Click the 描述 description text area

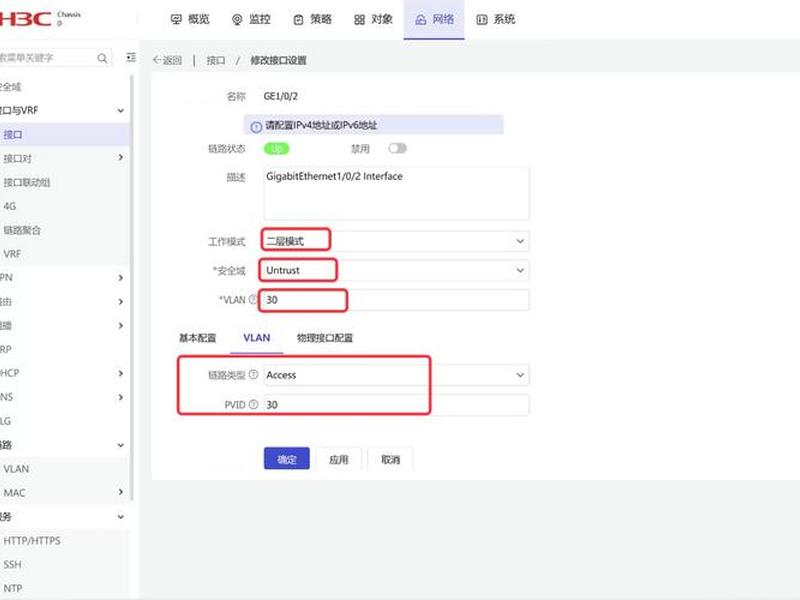pos(396,193)
